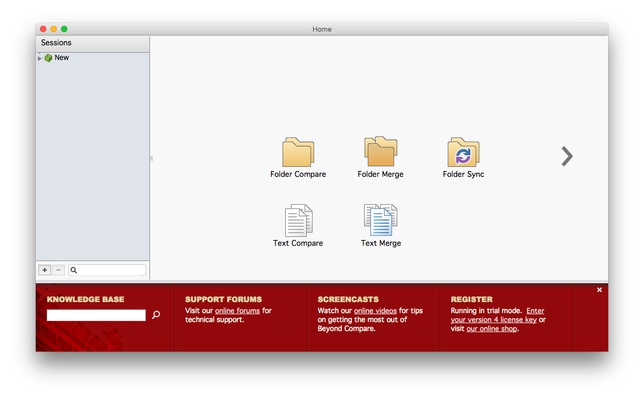Show more session types with right chevron
This screenshot has width=644, height=400.
[567, 156]
